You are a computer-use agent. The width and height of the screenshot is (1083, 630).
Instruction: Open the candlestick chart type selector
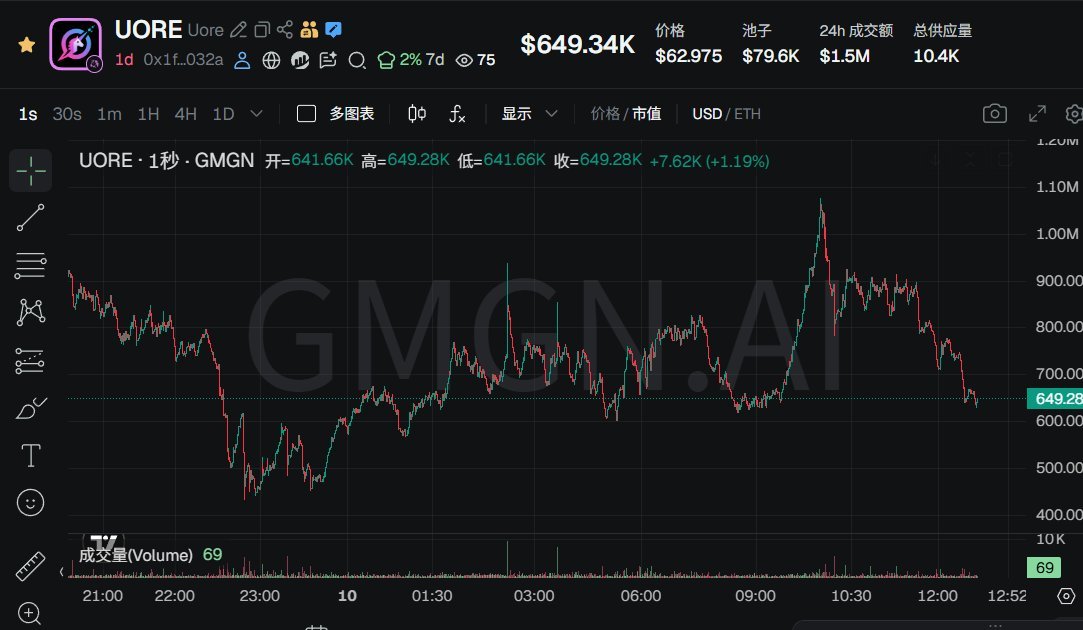[x=416, y=114]
